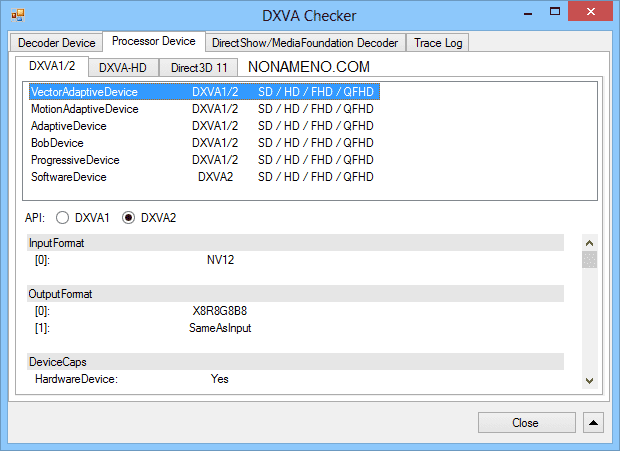620x451 pixels.
Task: Open the DirectShow/MediaFoundation Decoder tab
Action: pyautogui.click(x=305, y=43)
